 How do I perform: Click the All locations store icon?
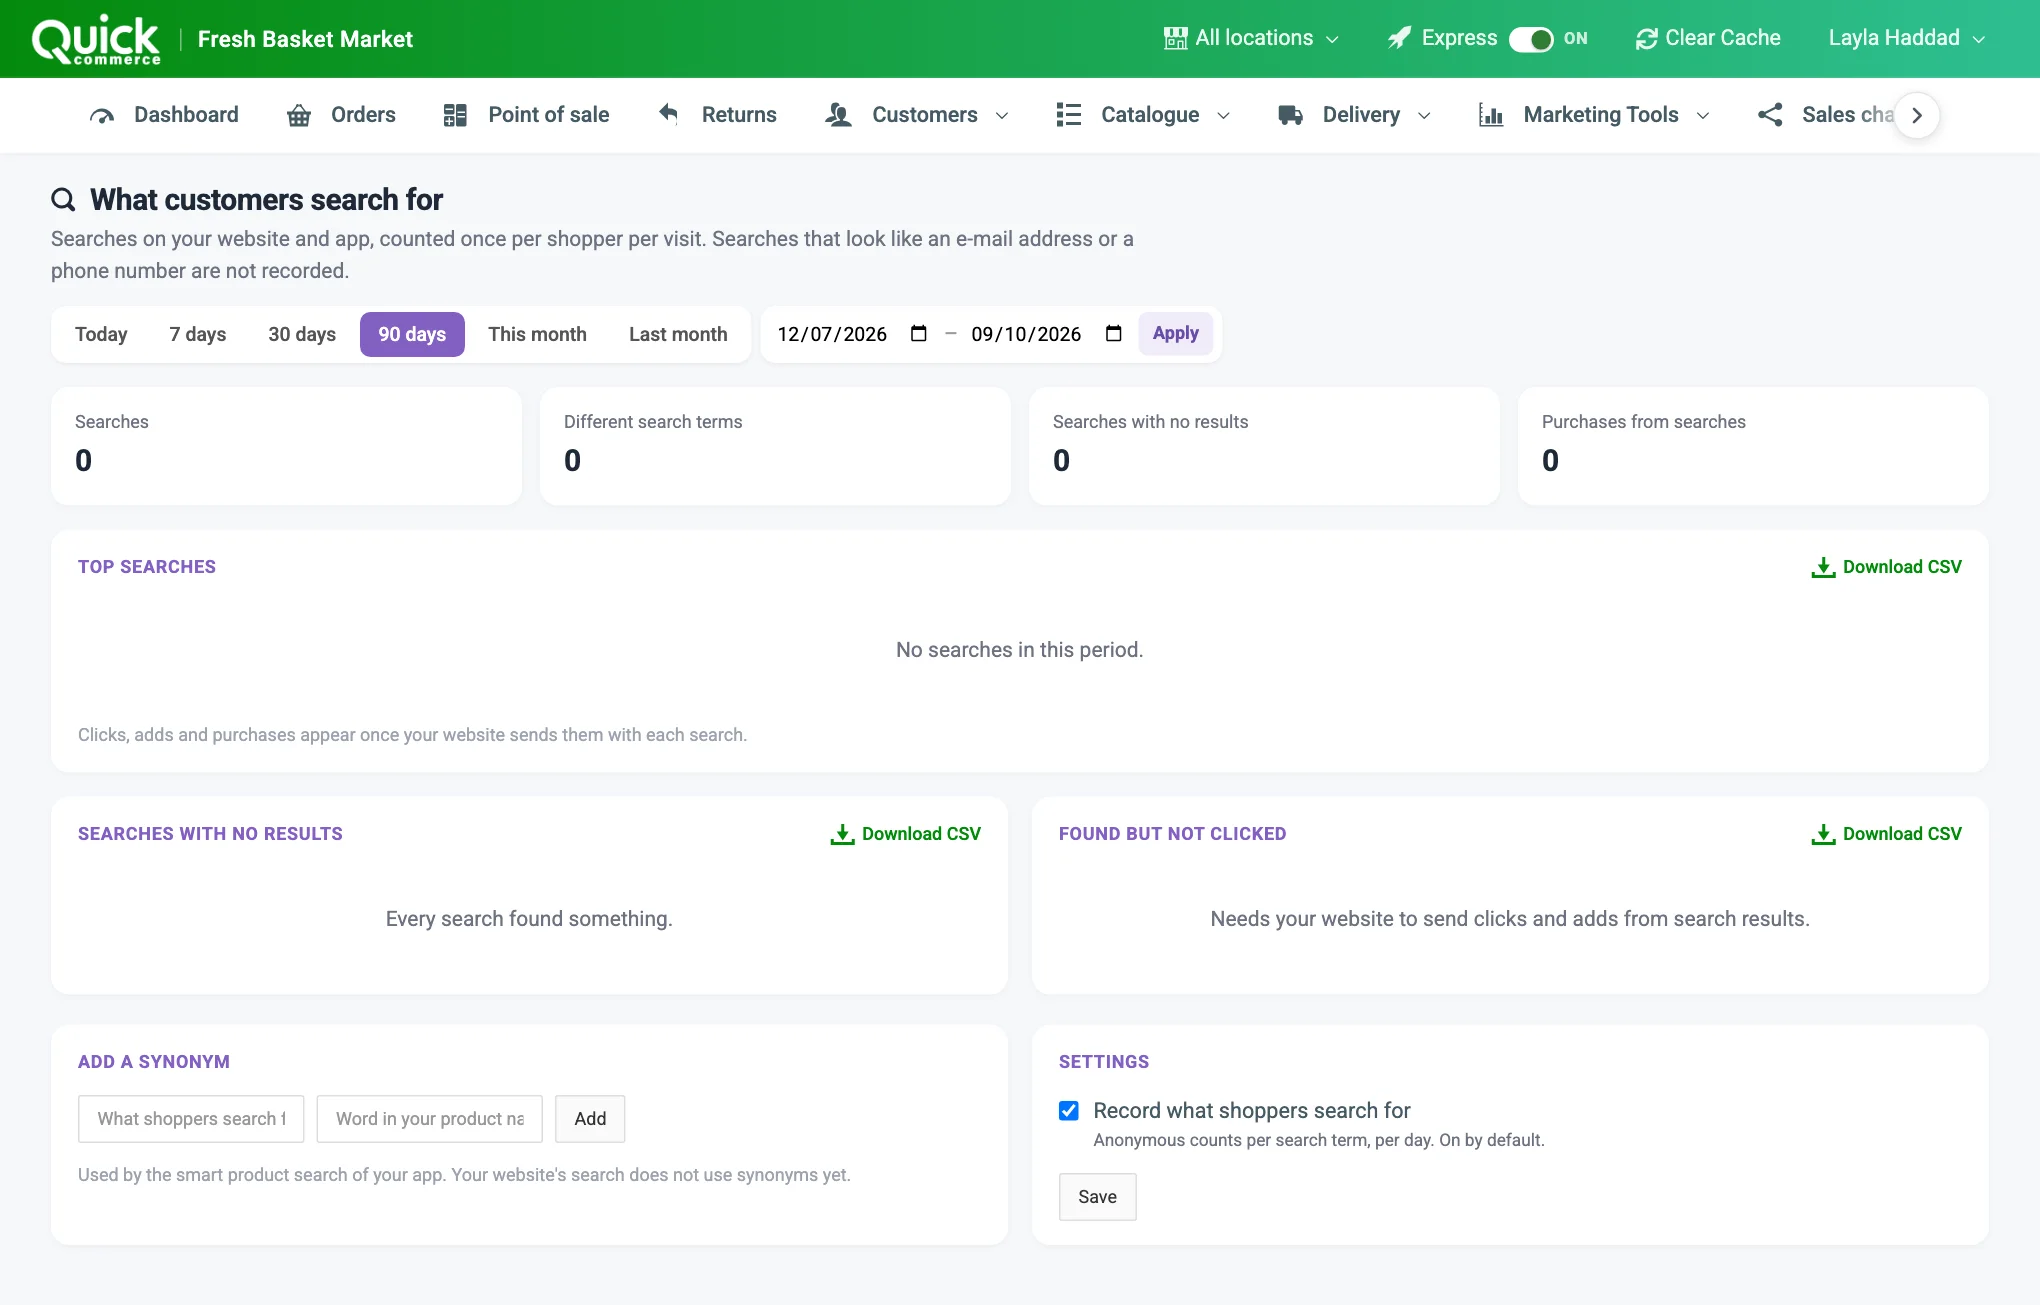click(x=1175, y=38)
